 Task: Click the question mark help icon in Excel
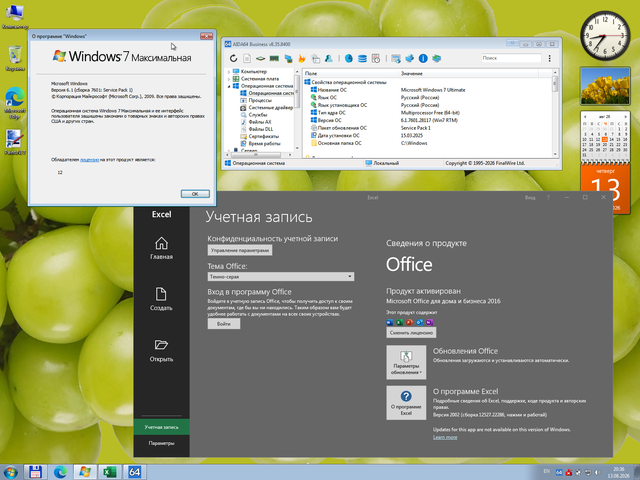(548, 198)
